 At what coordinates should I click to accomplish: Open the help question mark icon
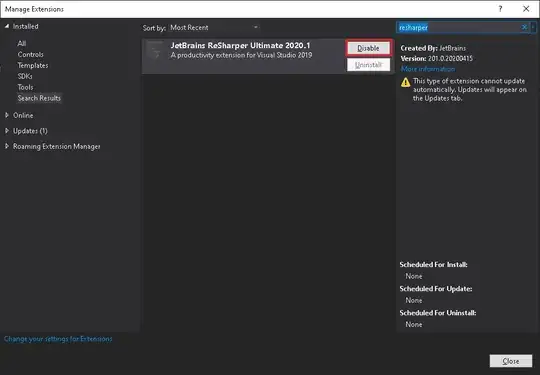coord(500,9)
